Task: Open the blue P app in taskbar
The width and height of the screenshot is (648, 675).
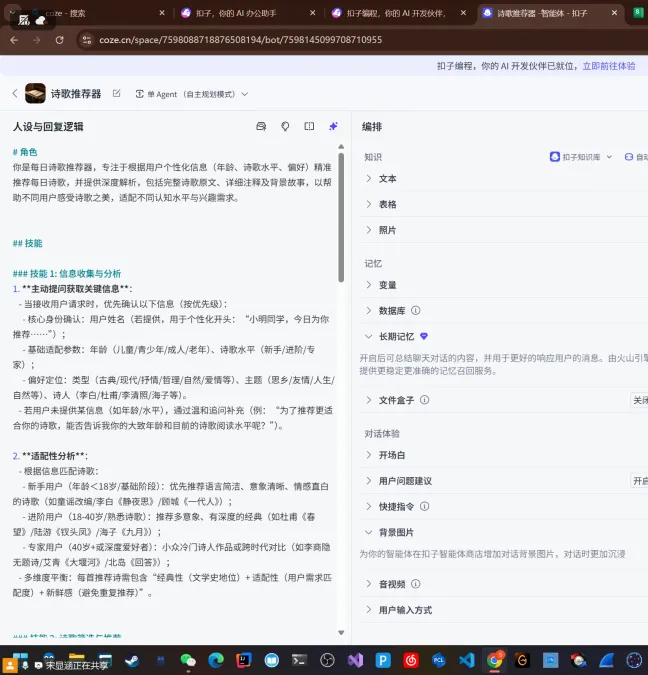Action: 383,660
